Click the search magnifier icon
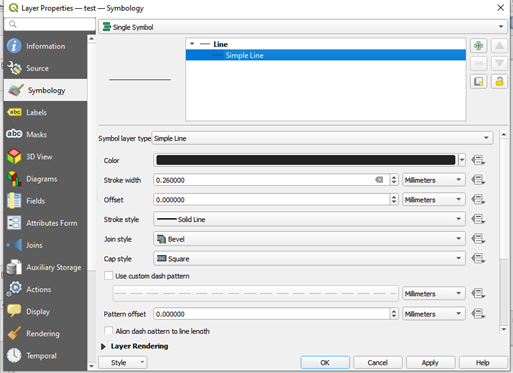Viewport: 513px width, 373px height. (13, 24)
